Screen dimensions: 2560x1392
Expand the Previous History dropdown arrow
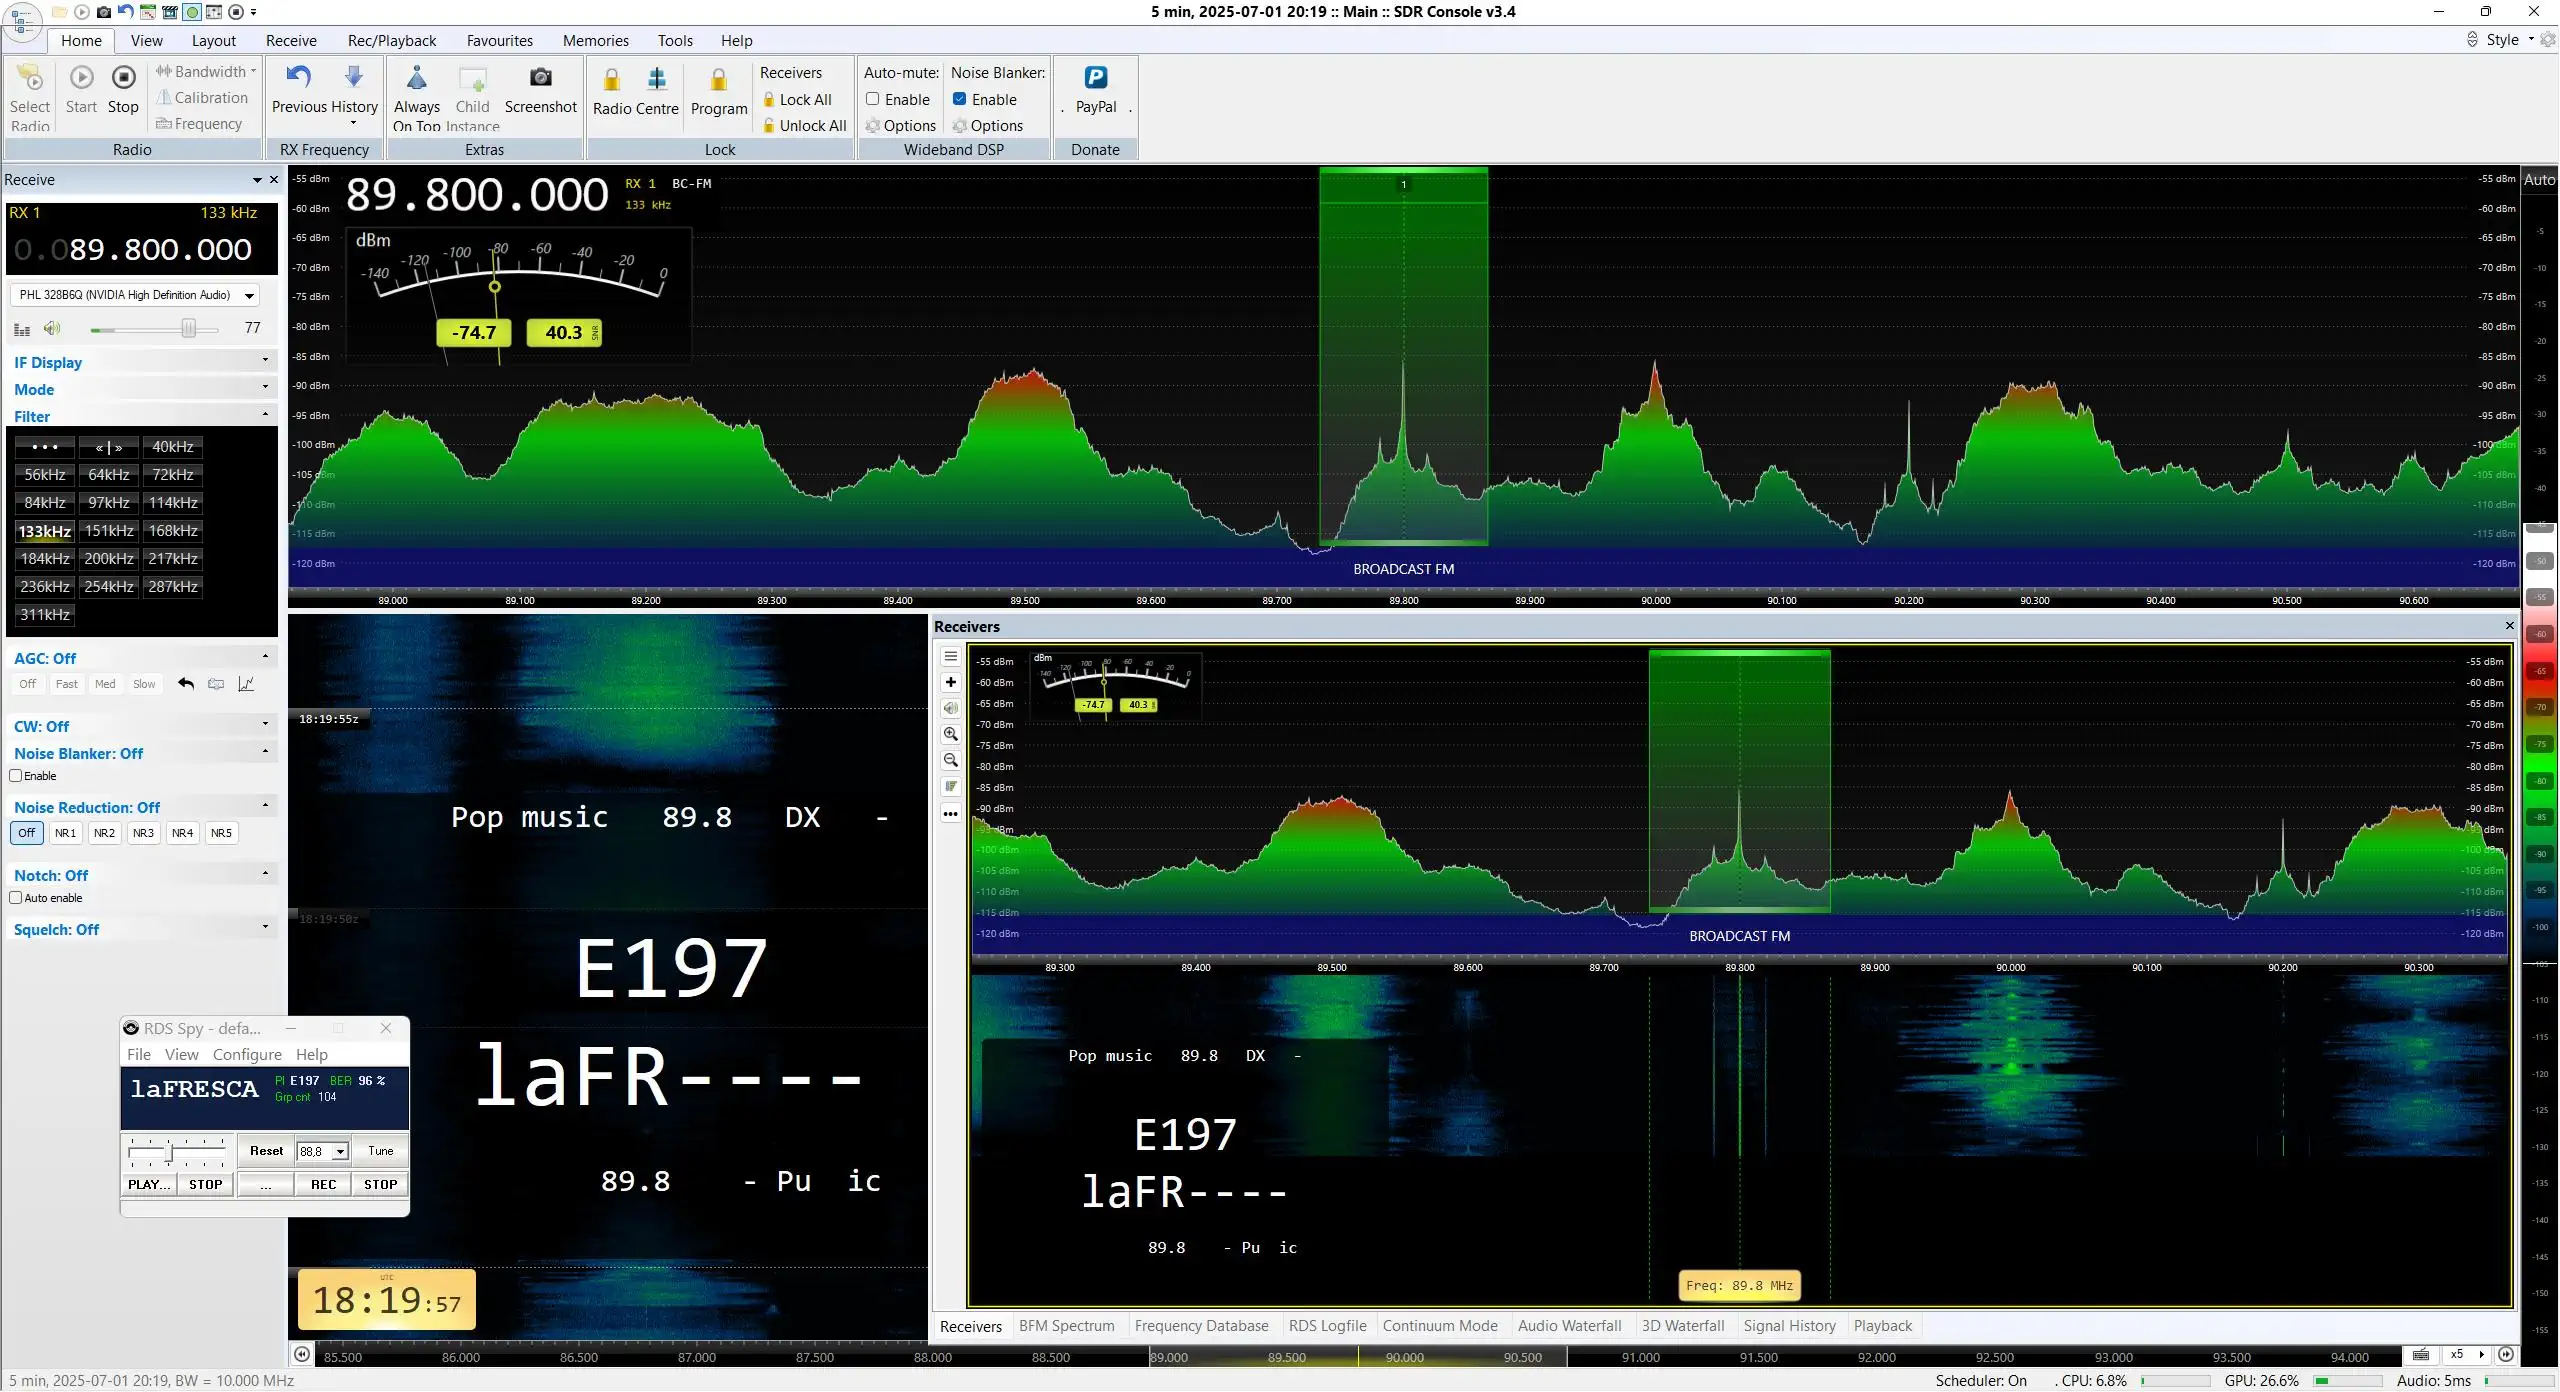pyautogui.click(x=353, y=123)
